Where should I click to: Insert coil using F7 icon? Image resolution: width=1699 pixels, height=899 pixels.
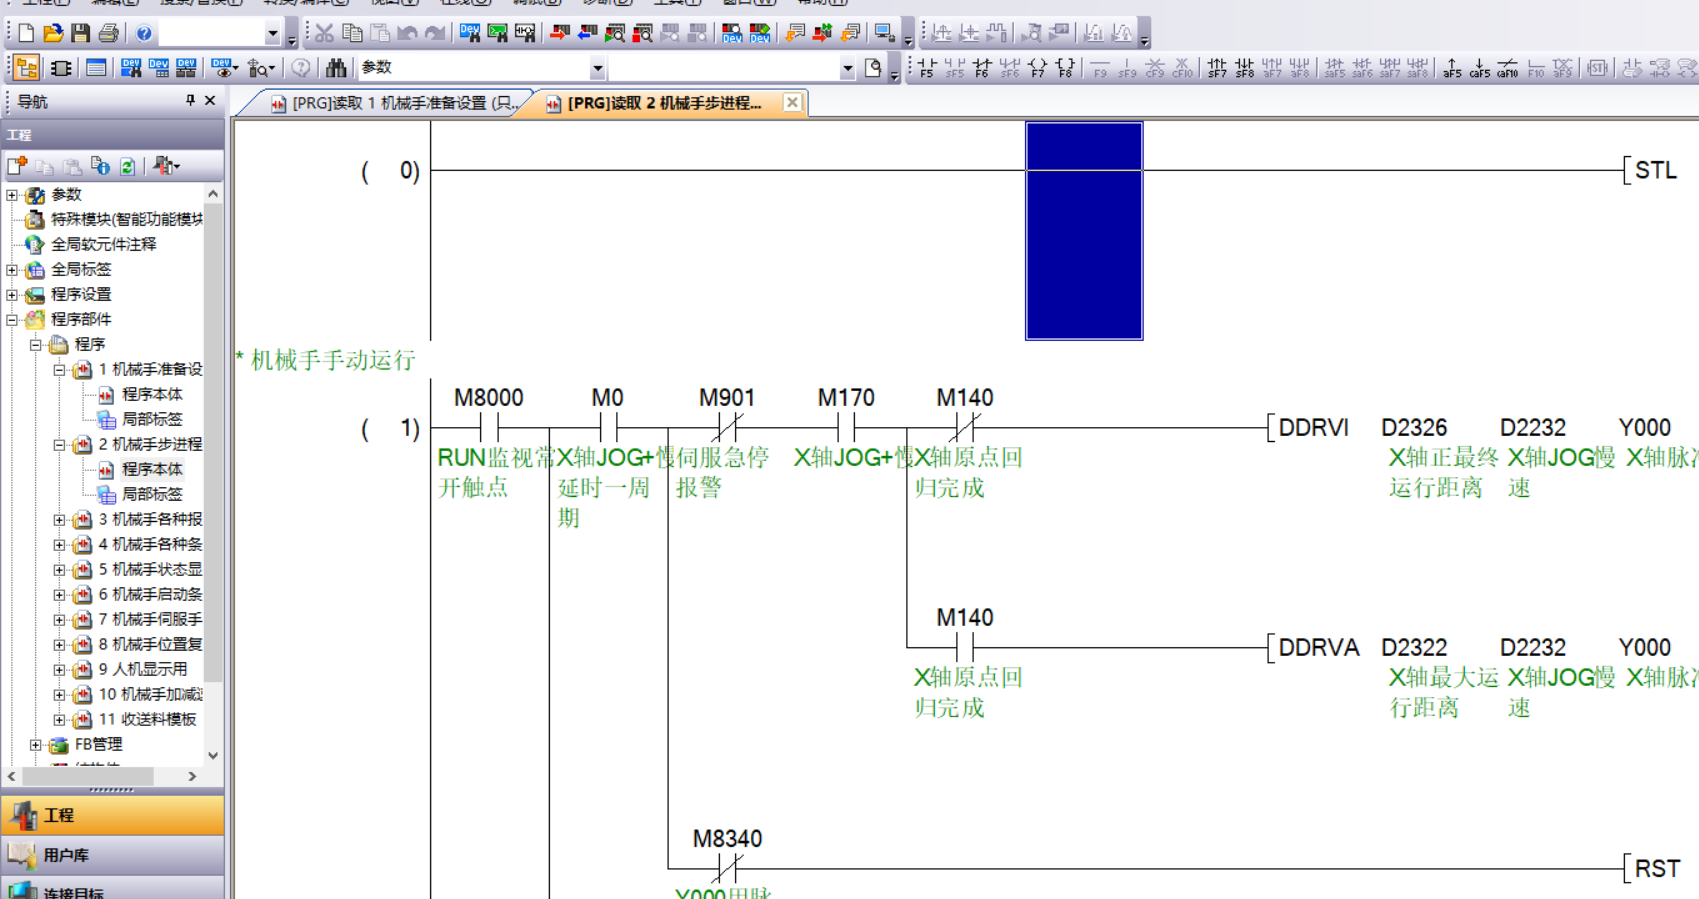point(1038,68)
